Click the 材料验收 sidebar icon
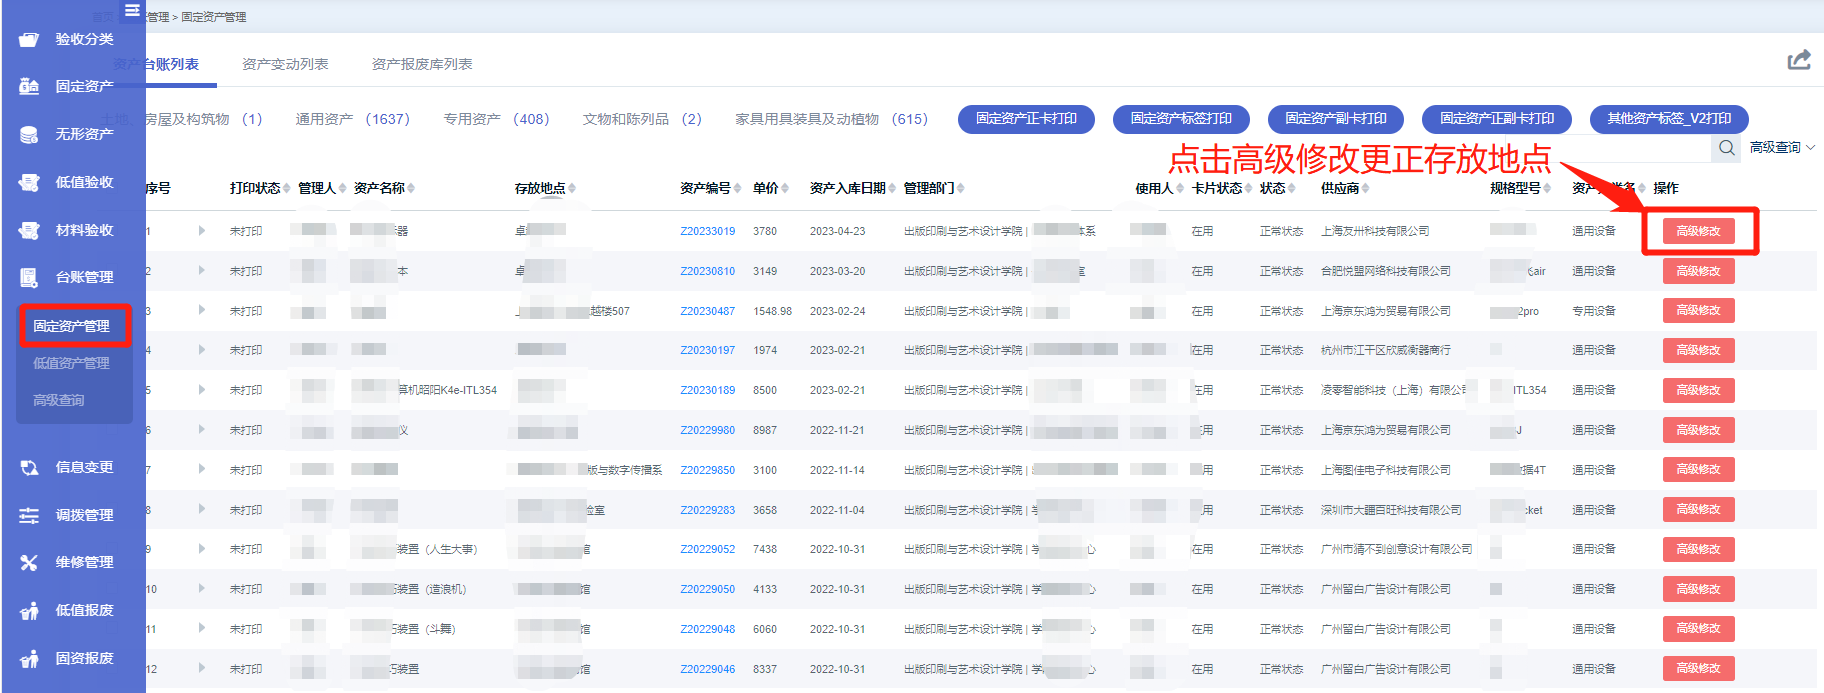This screenshot has width=1824, height=693. [29, 230]
